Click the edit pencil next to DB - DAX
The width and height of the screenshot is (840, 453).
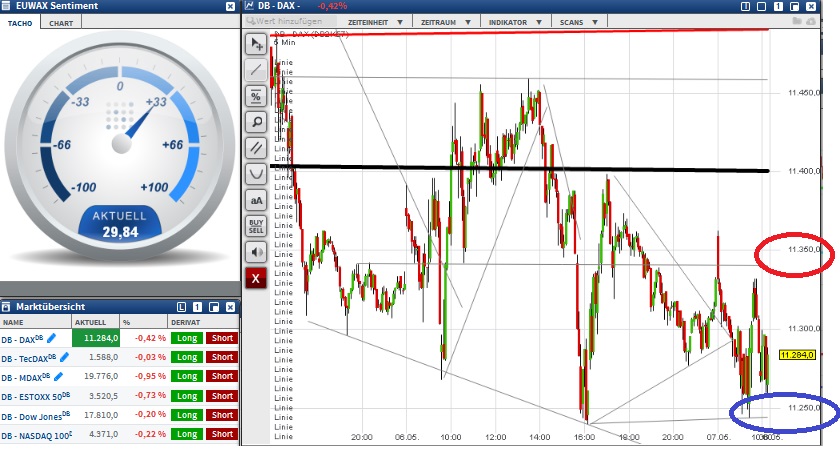(51, 338)
